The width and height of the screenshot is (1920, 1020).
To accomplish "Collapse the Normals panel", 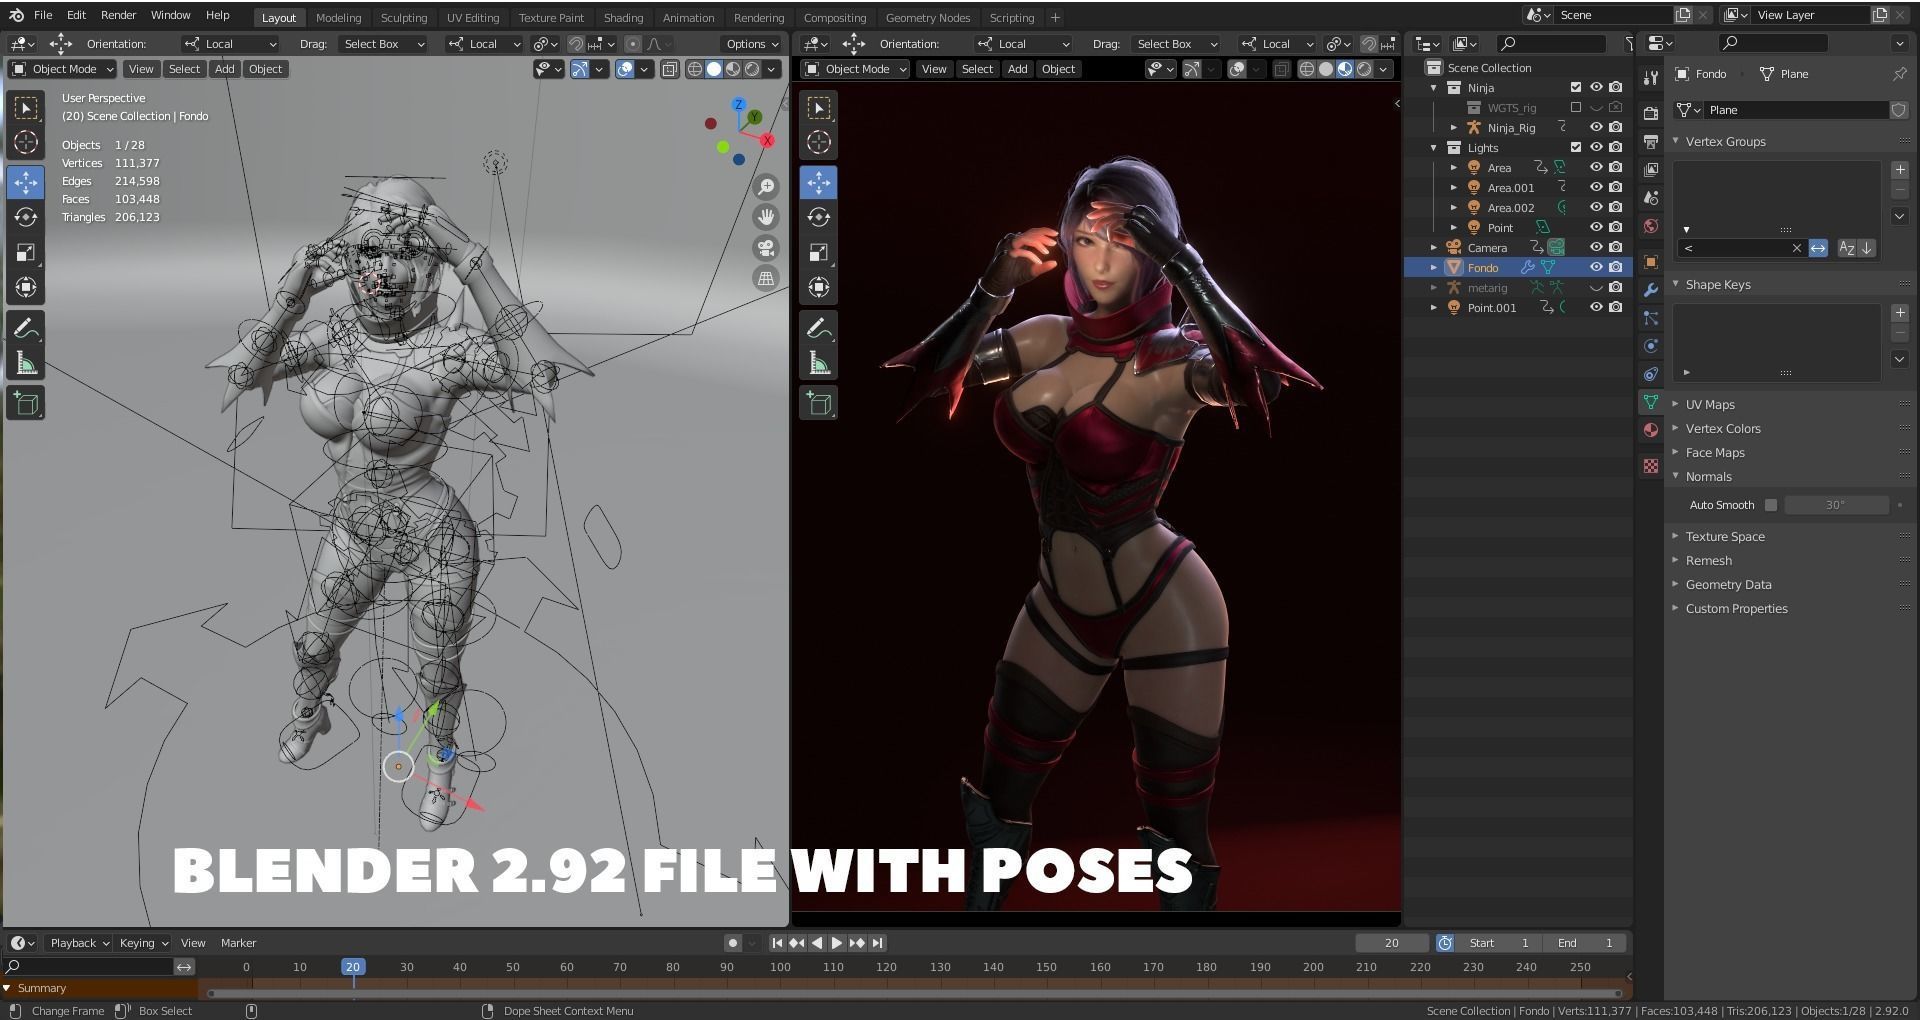I will coord(1708,477).
